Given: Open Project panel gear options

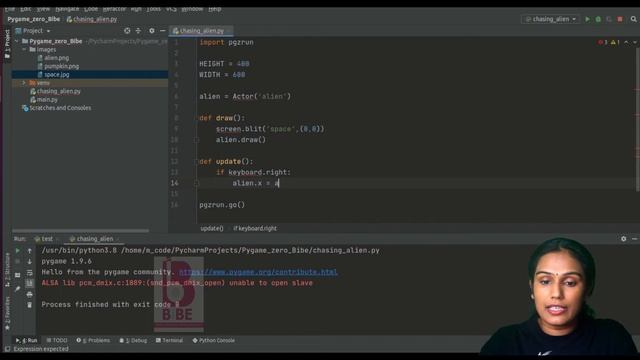Looking at the screenshot, I should point(151,31).
